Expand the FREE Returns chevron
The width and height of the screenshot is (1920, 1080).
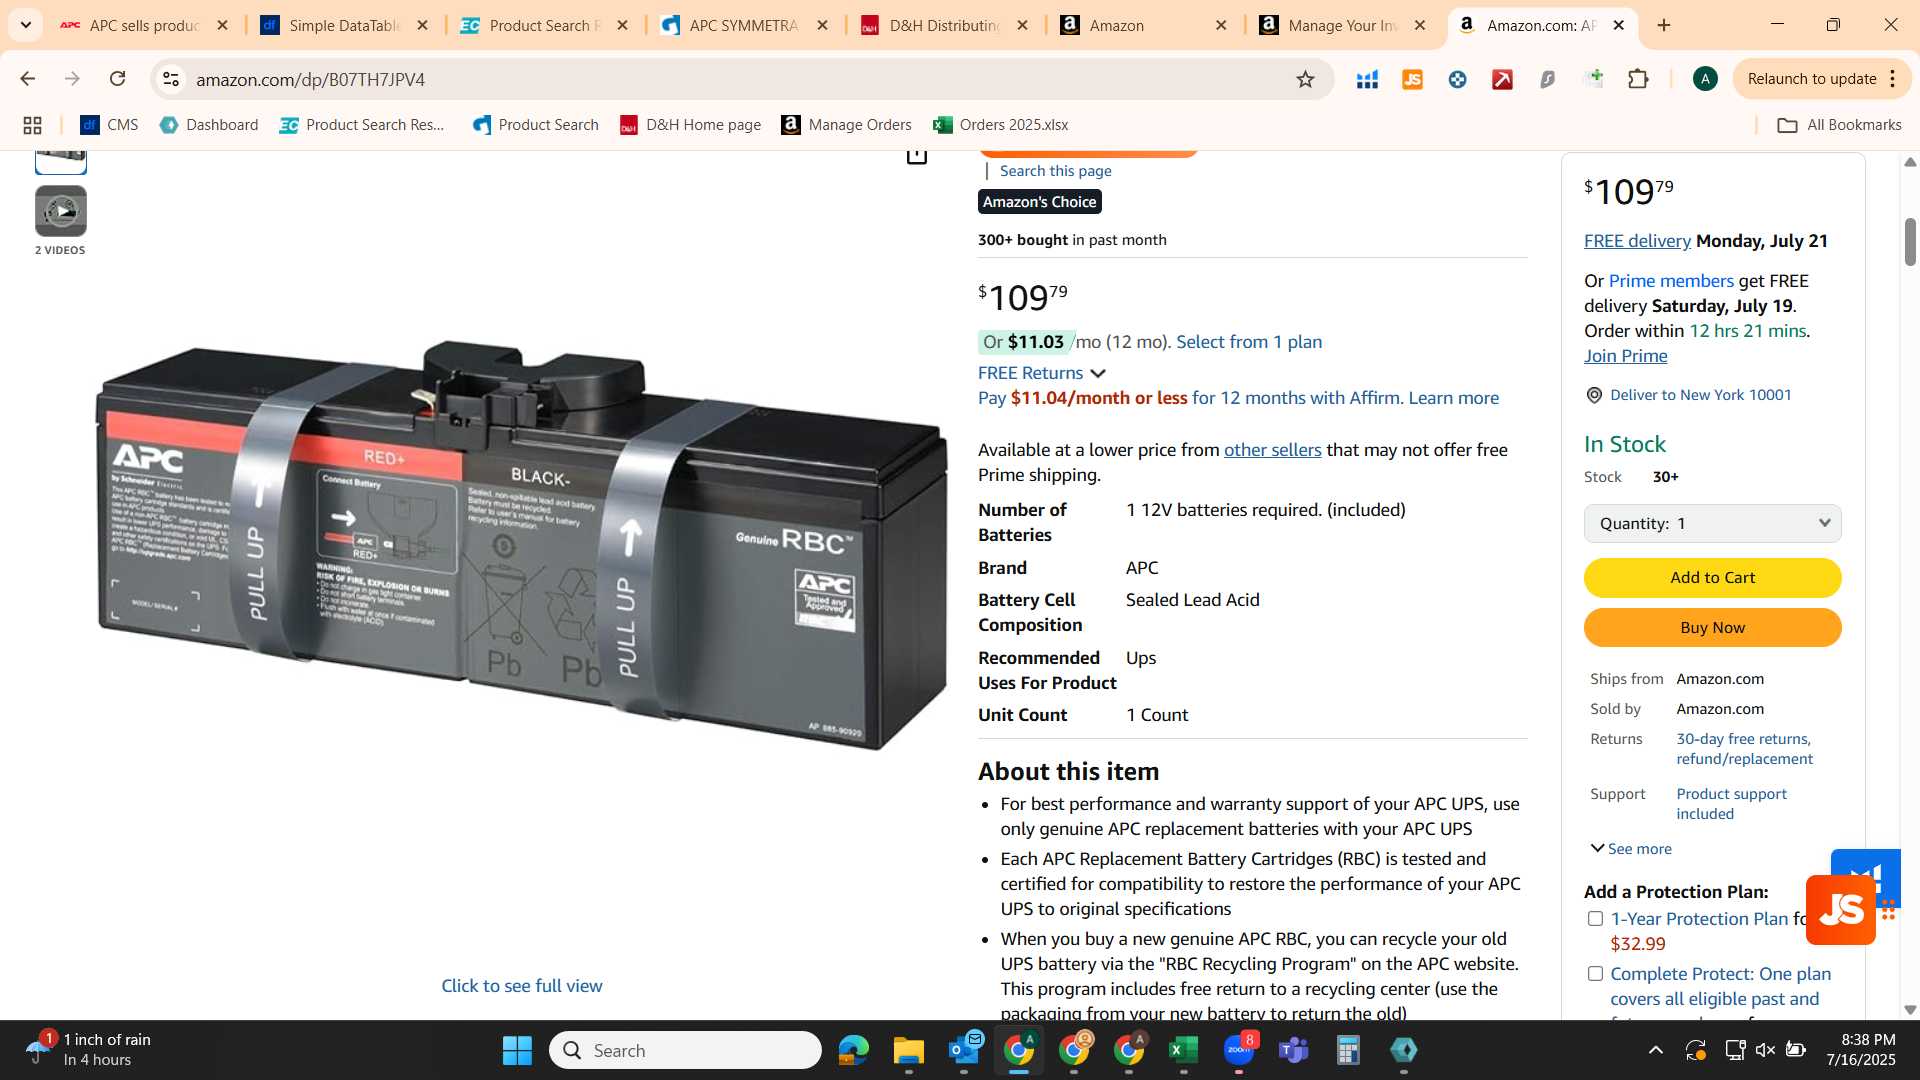[1098, 373]
